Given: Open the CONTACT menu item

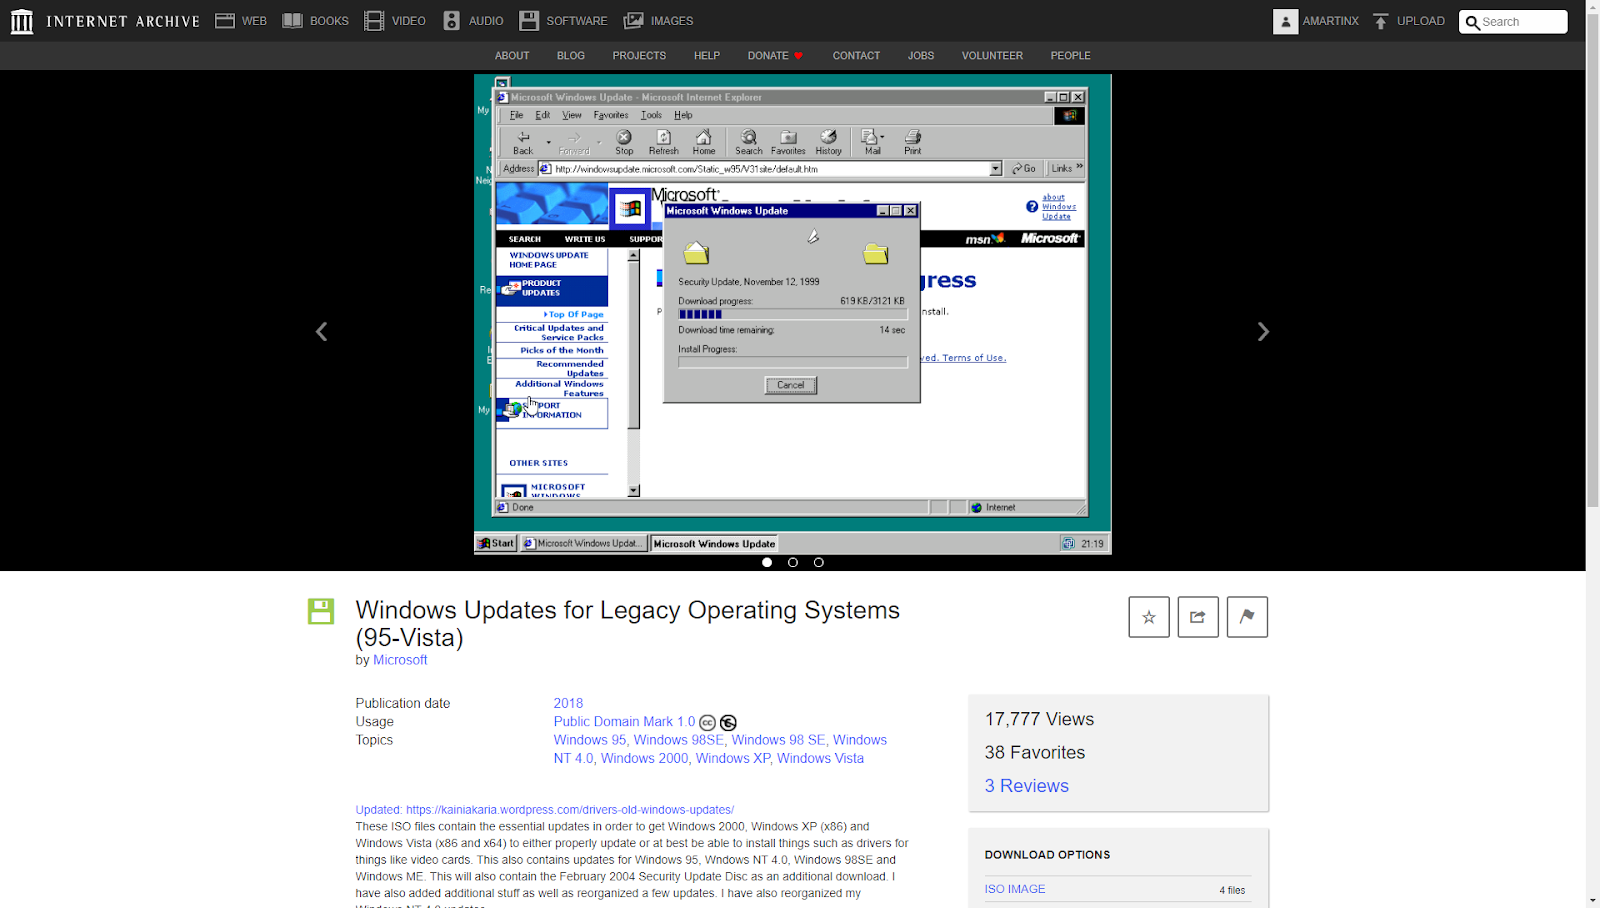Looking at the screenshot, I should coord(856,56).
